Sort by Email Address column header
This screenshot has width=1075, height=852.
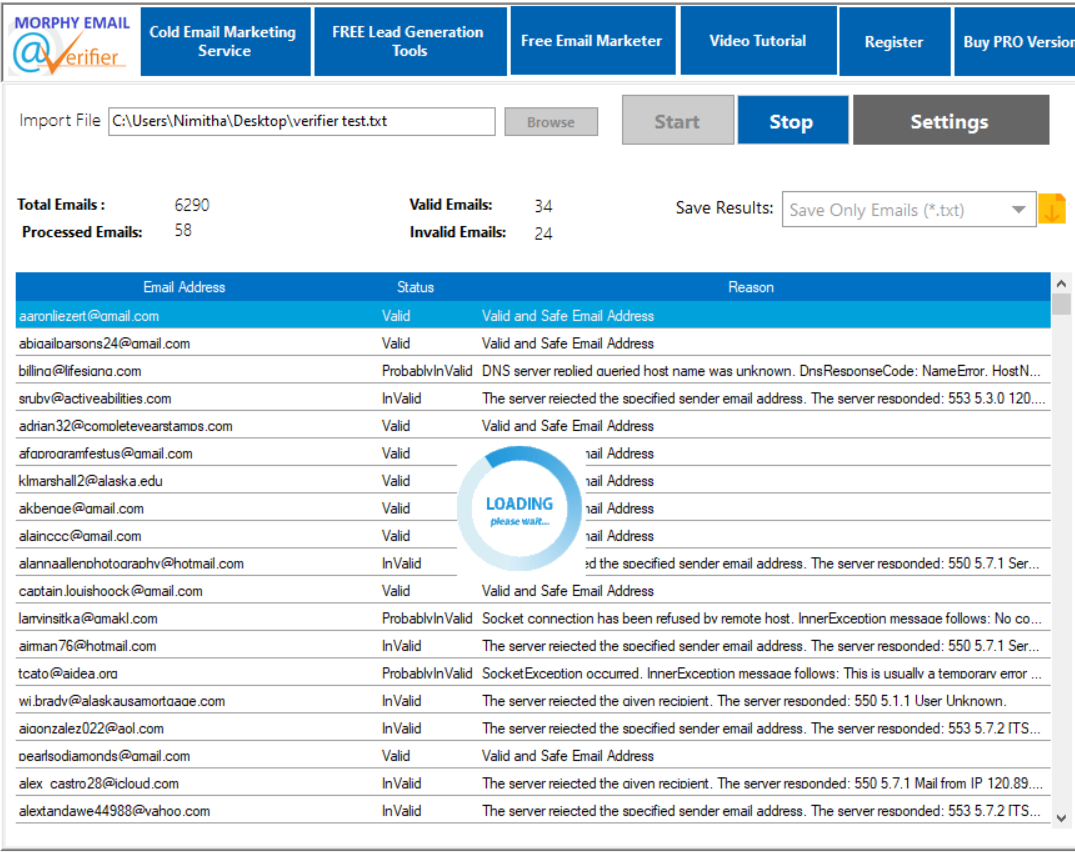click(x=184, y=287)
